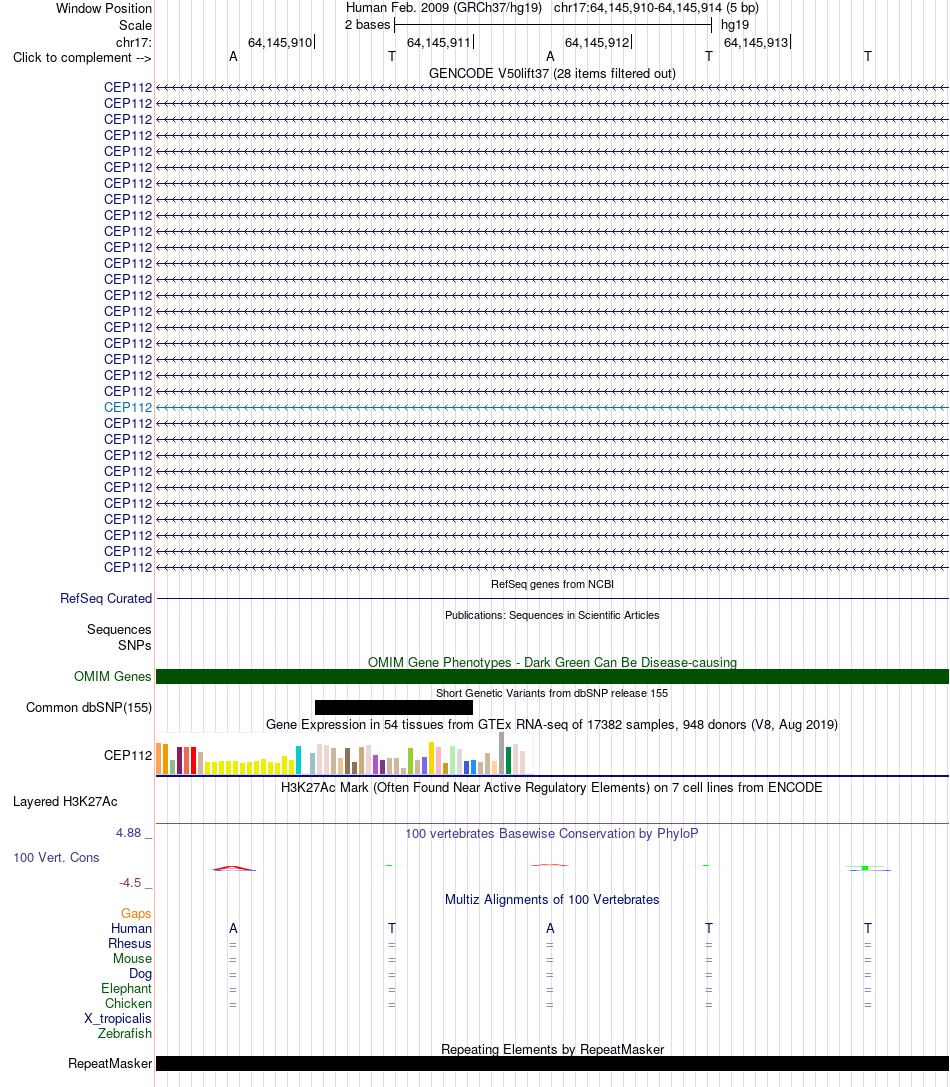Open the OMIM Gene Phenotypes track title
The width and height of the screenshot is (950, 1087).
tap(552, 662)
